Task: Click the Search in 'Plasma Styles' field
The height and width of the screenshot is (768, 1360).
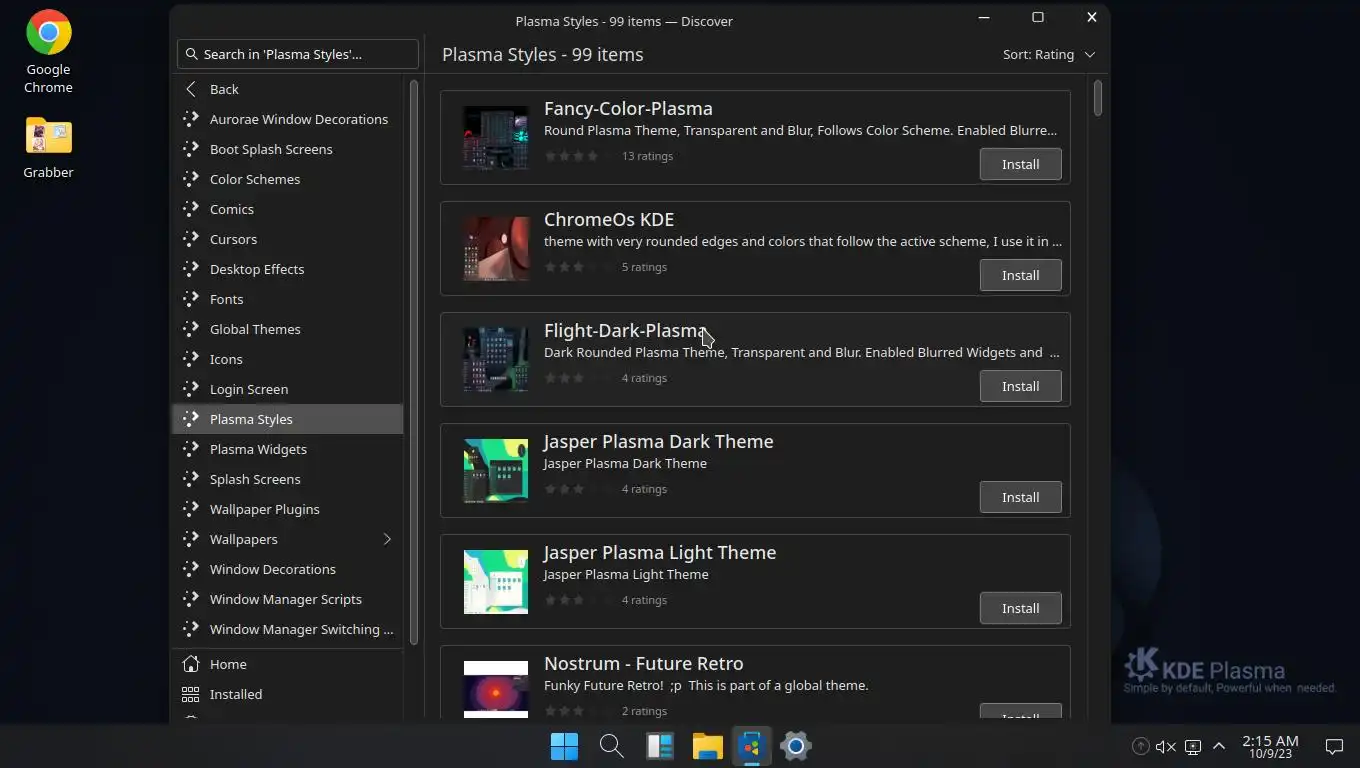Action: click(298, 54)
